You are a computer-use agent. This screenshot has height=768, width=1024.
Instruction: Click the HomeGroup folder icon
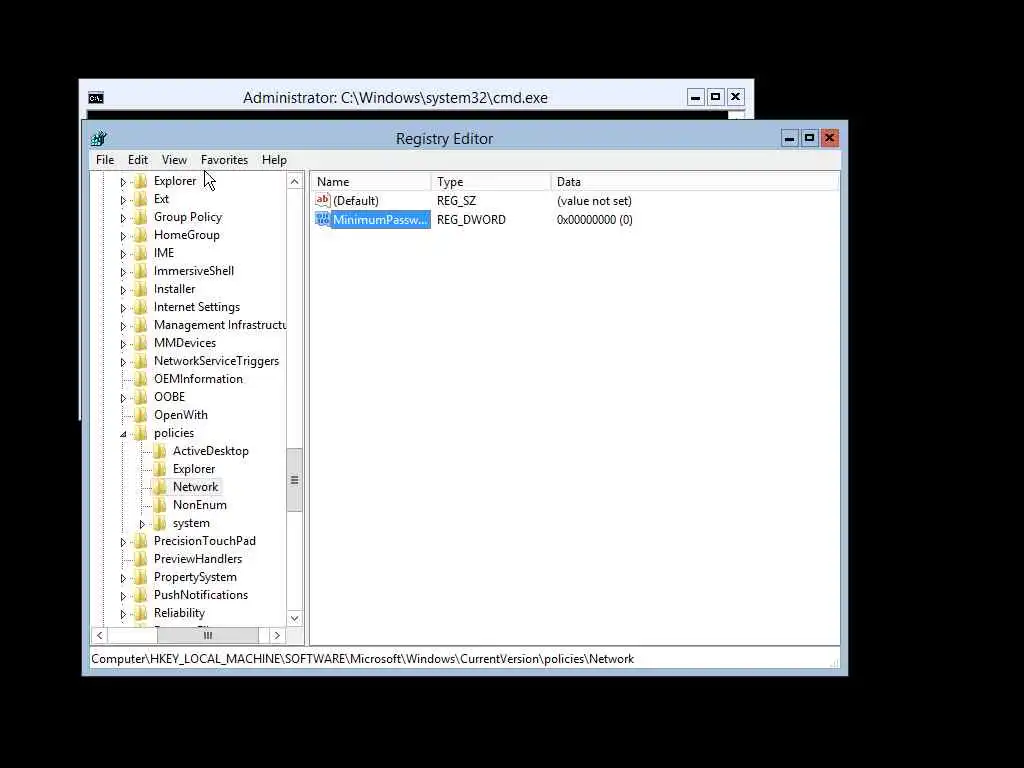tap(140, 235)
